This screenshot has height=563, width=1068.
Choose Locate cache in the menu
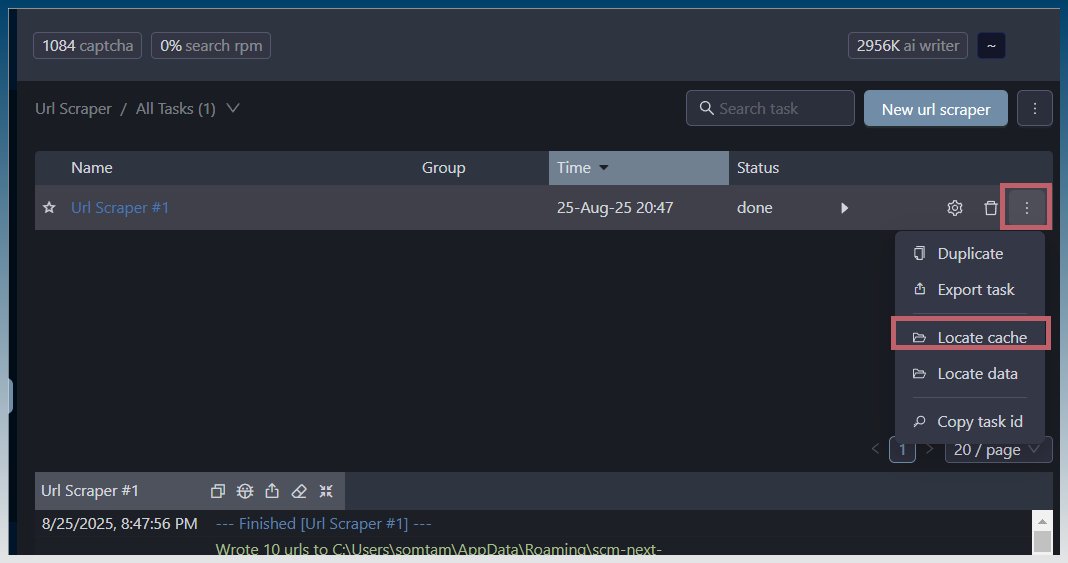pos(981,338)
